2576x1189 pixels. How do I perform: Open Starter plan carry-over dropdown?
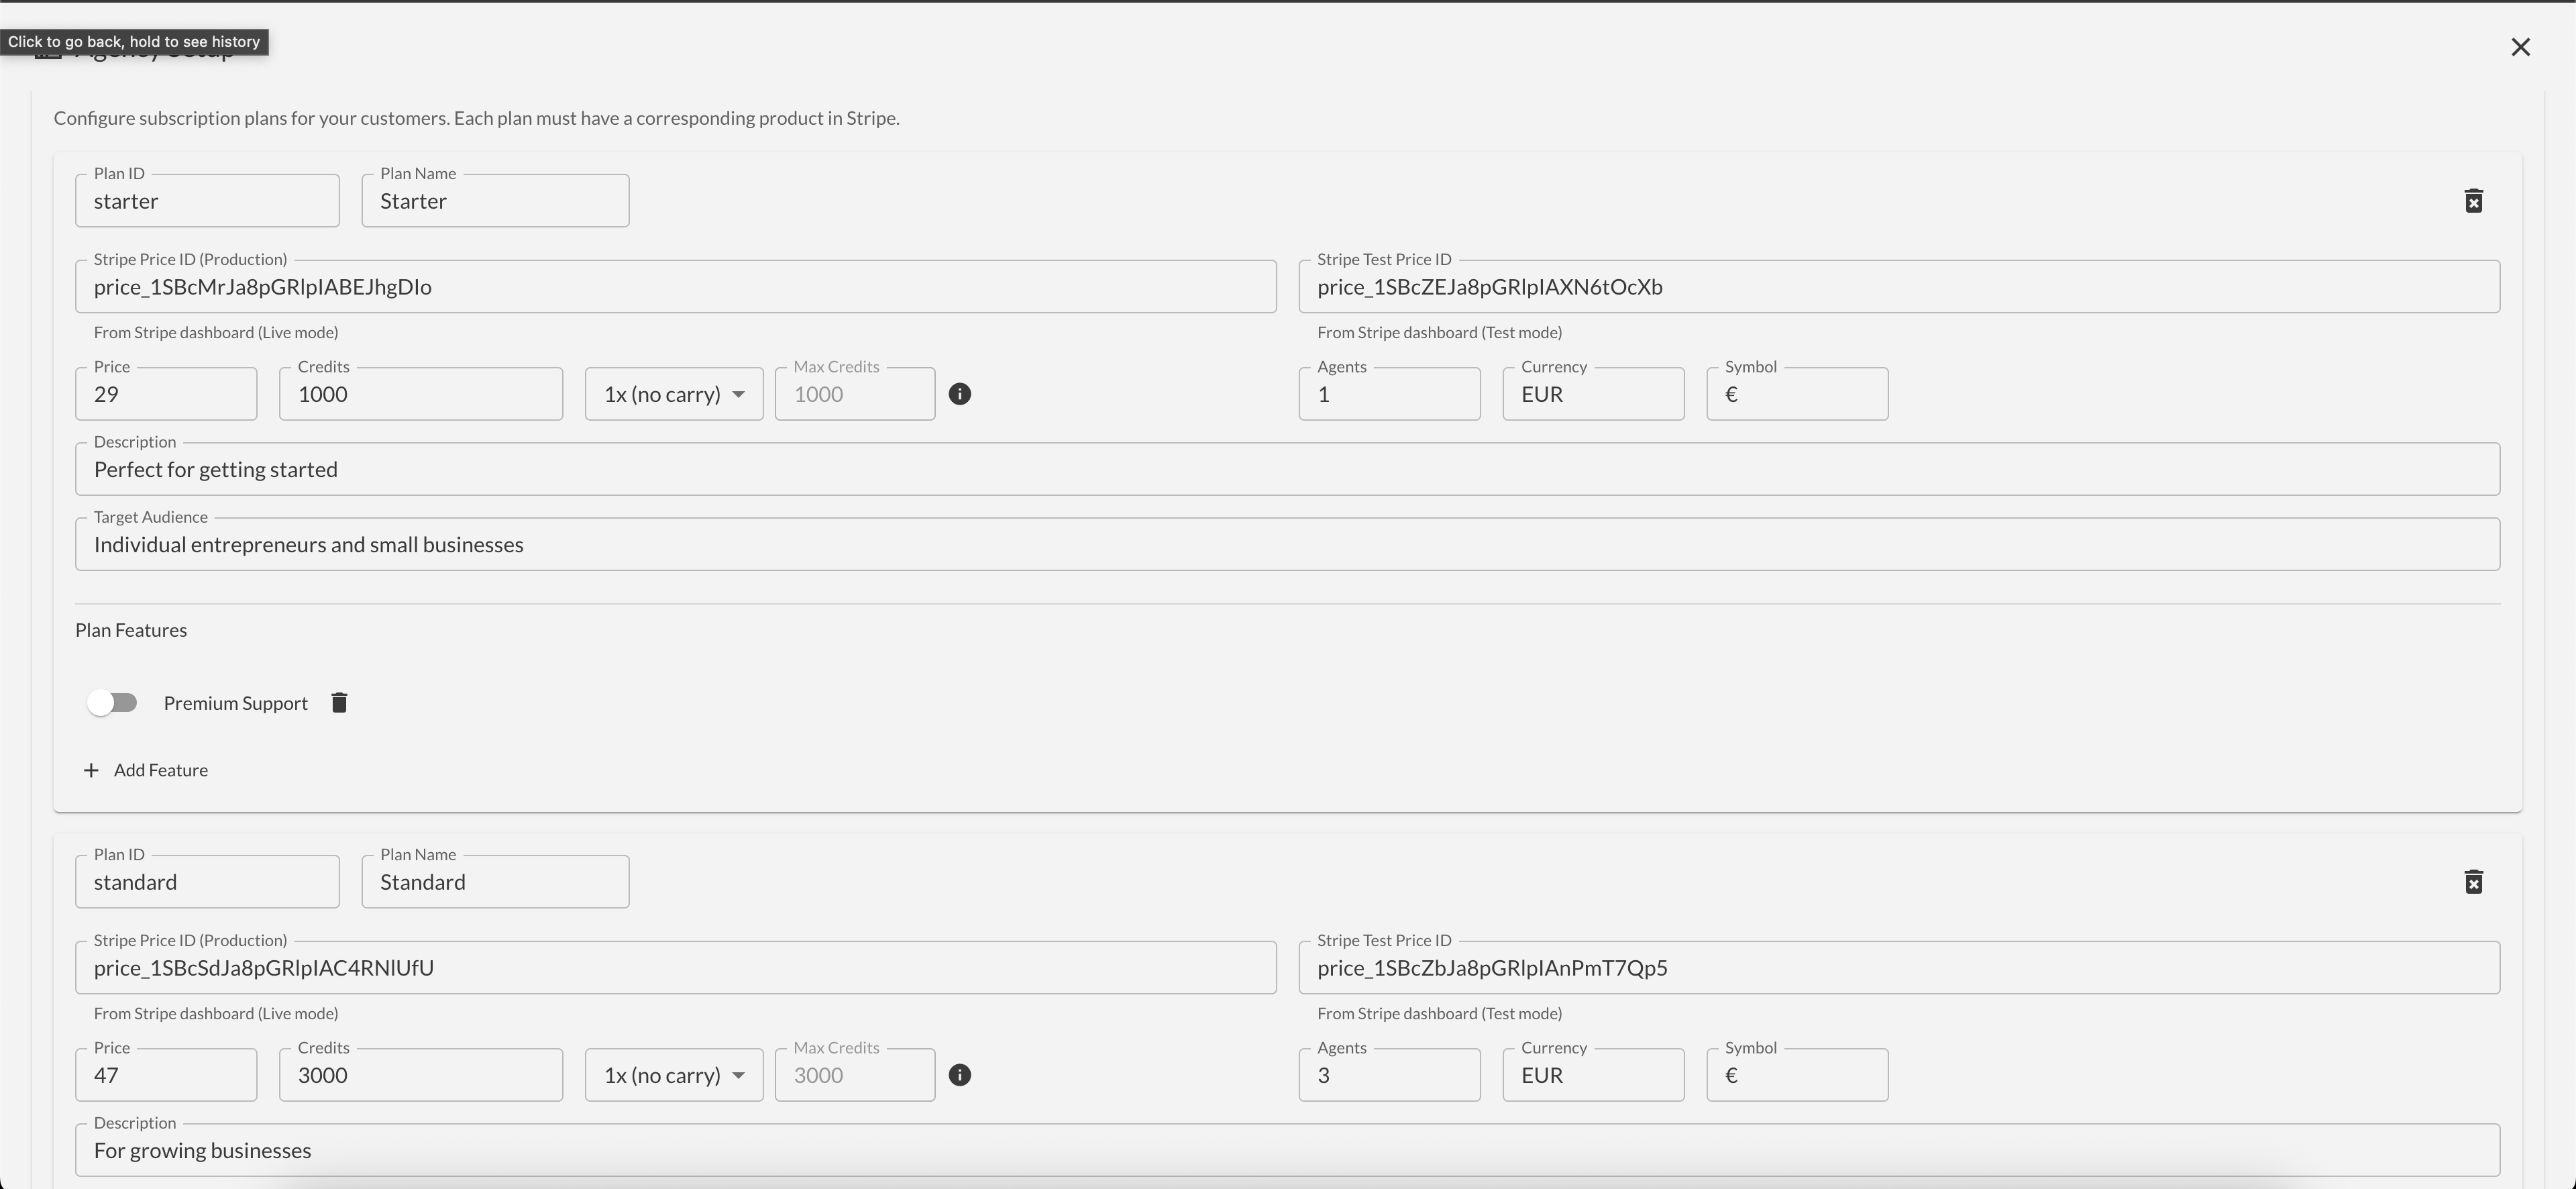pos(673,394)
